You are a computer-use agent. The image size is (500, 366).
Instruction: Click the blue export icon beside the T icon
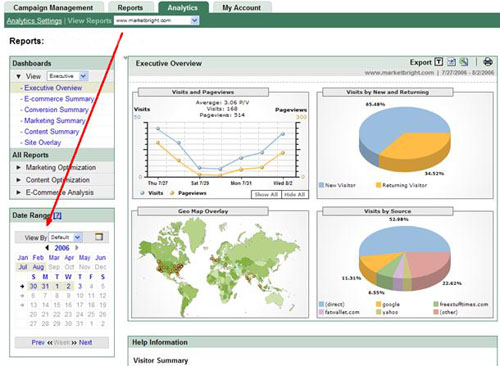point(451,62)
